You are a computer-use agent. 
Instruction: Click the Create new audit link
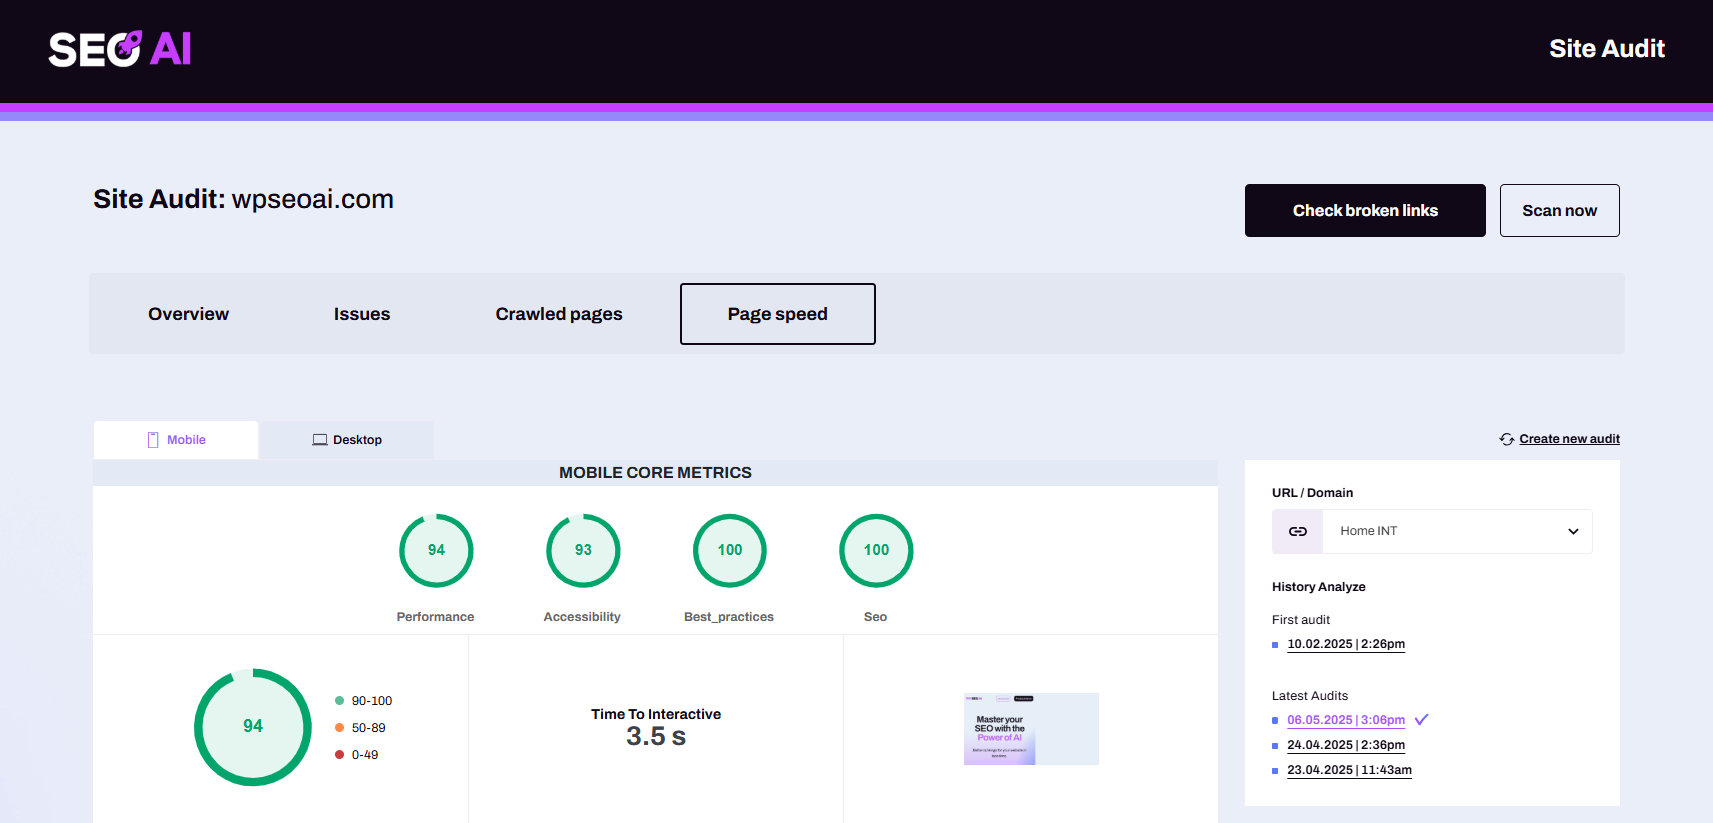click(1569, 439)
